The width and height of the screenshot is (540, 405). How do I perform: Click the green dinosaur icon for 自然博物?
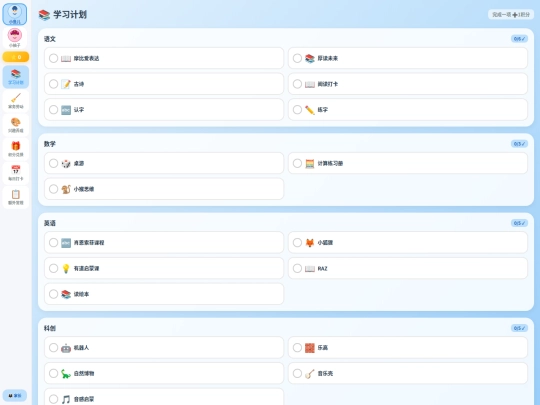66,373
